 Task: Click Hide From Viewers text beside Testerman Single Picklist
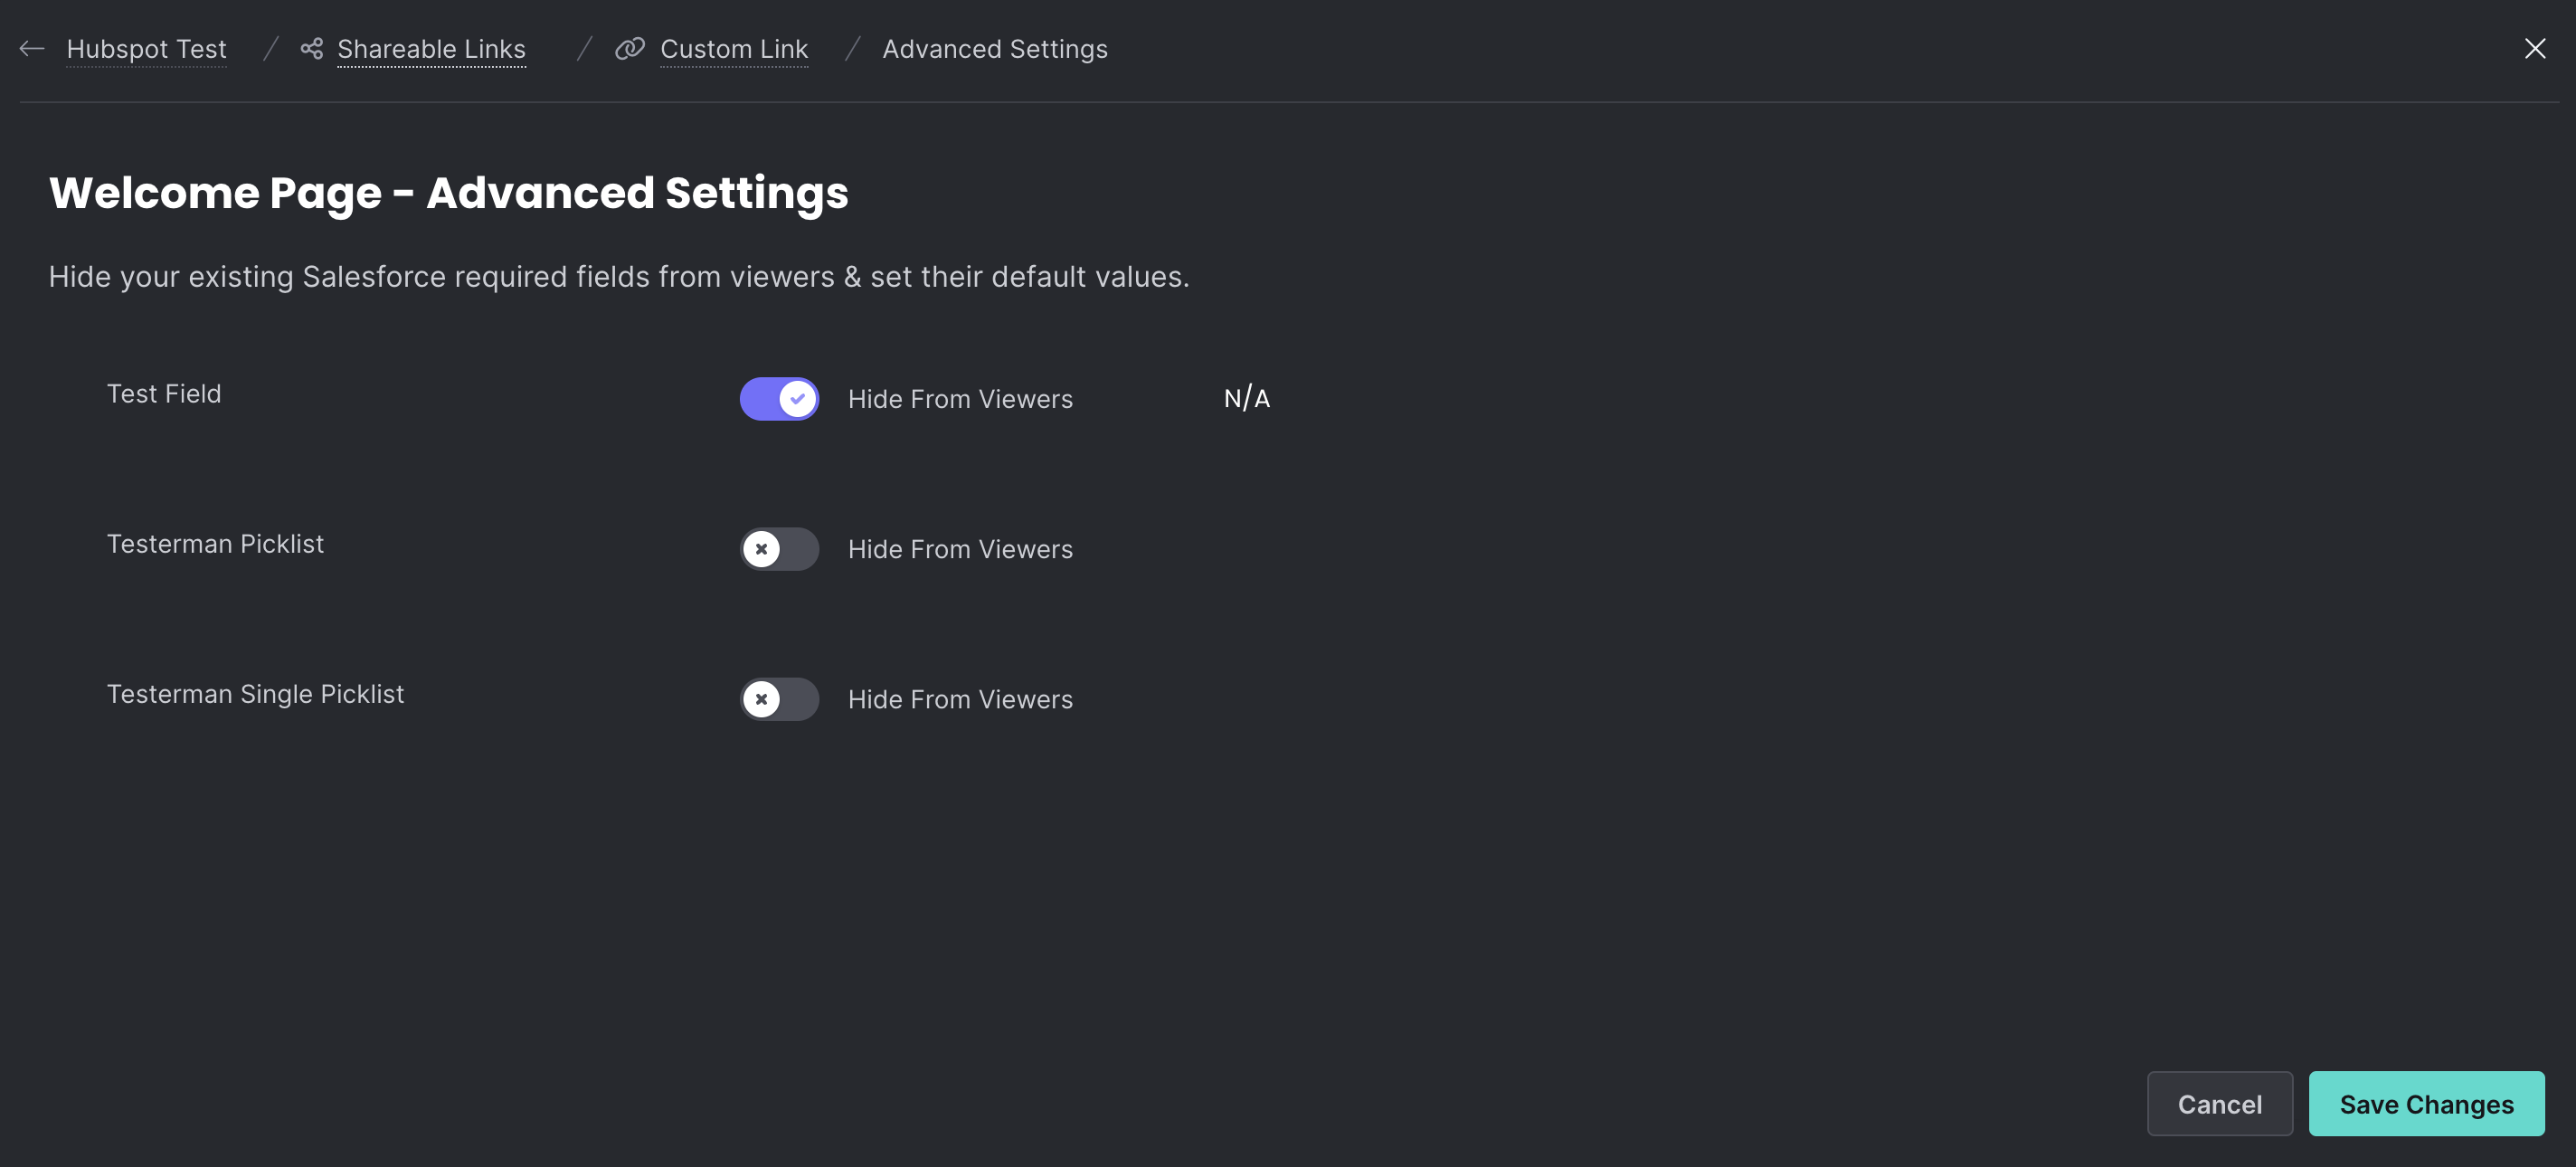point(960,699)
